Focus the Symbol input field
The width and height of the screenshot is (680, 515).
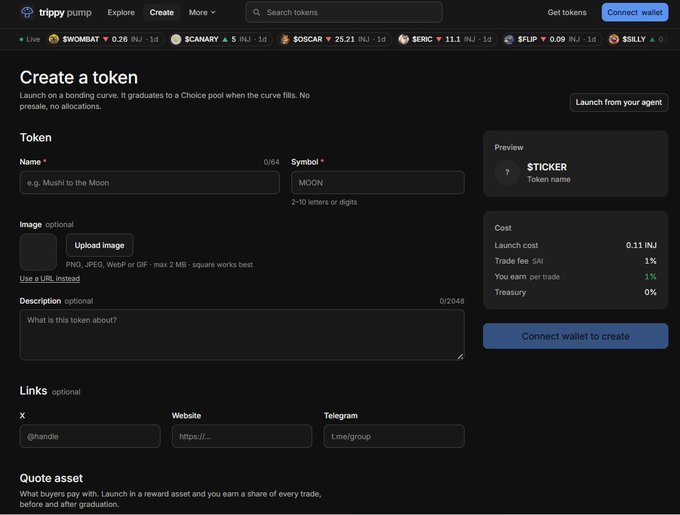(x=378, y=183)
